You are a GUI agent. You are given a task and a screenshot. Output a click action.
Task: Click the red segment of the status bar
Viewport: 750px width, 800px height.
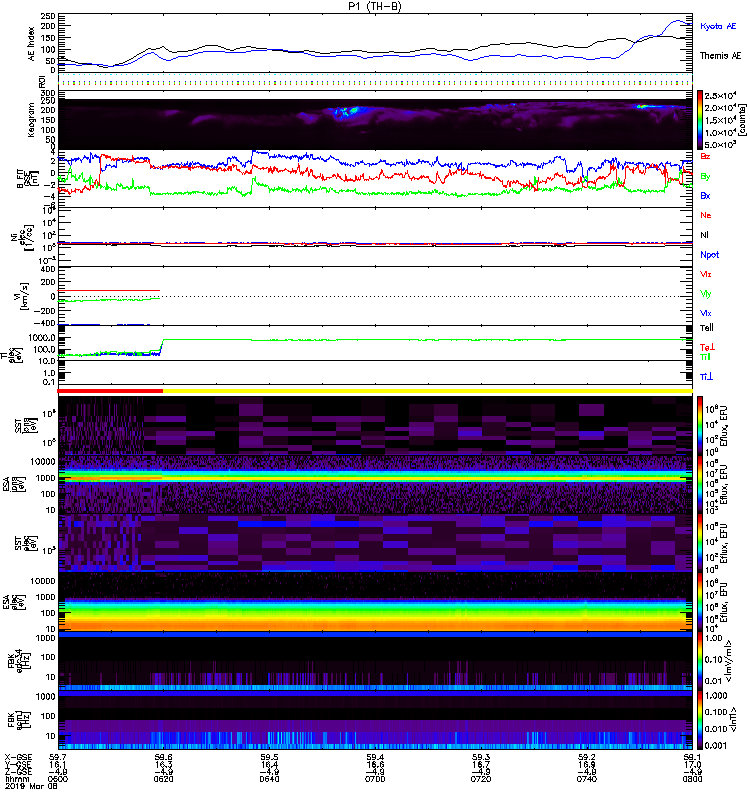[x=110, y=391]
